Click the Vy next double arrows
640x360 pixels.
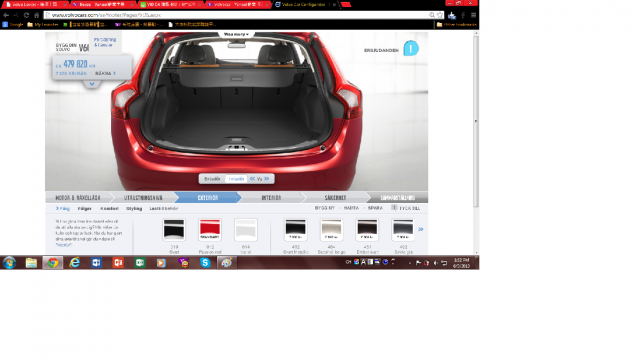267,179
